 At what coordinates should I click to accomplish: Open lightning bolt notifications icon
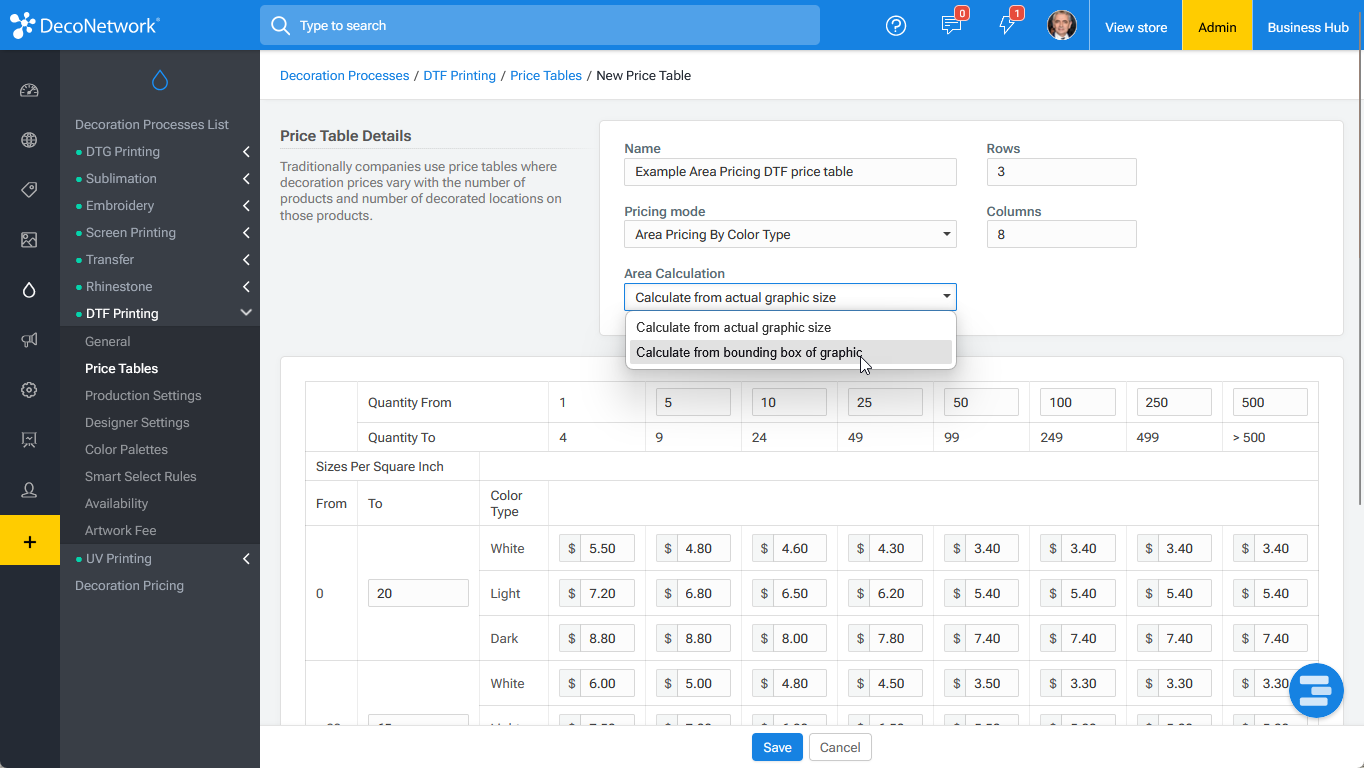click(x=1008, y=25)
